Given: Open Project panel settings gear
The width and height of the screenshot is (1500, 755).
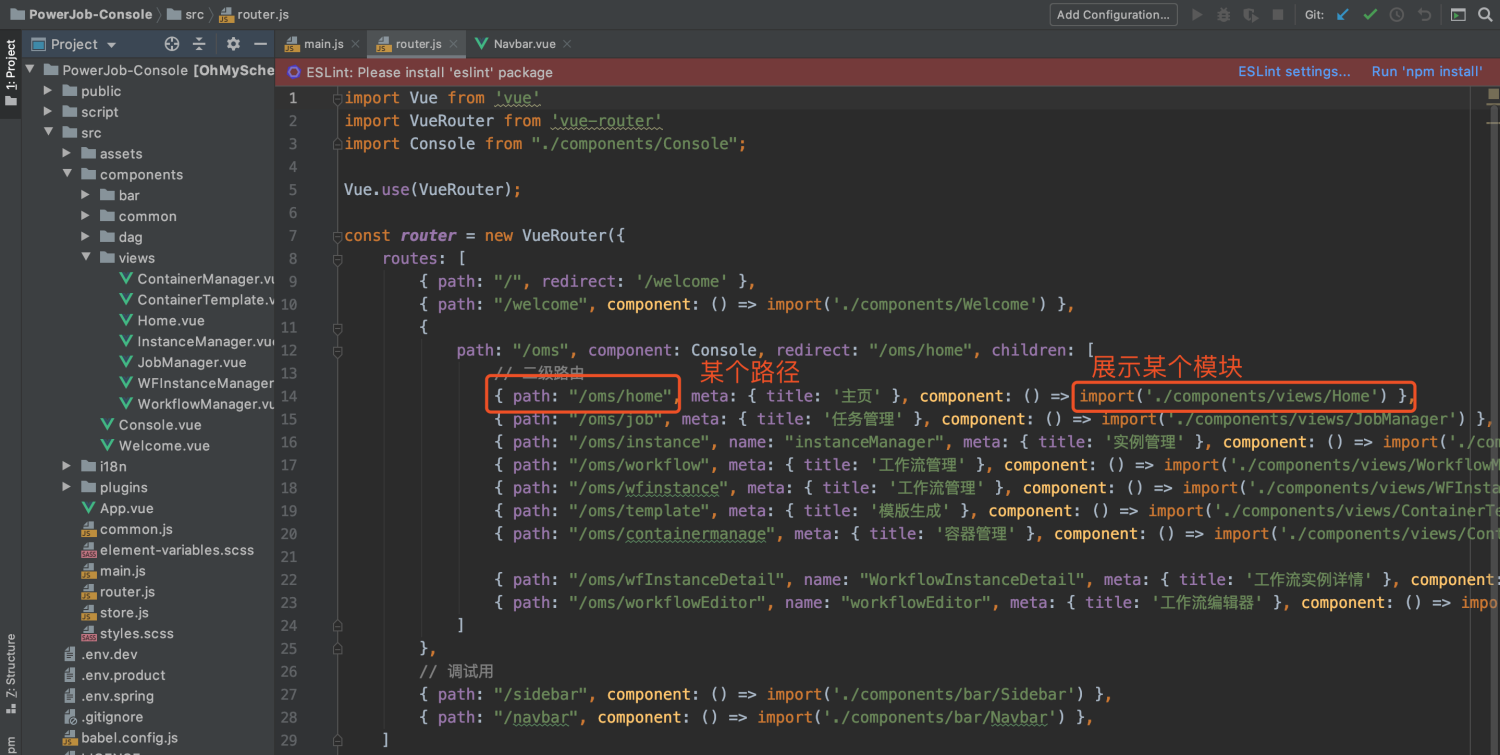Looking at the screenshot, I should pyautogui.click(x=233, y=44).
